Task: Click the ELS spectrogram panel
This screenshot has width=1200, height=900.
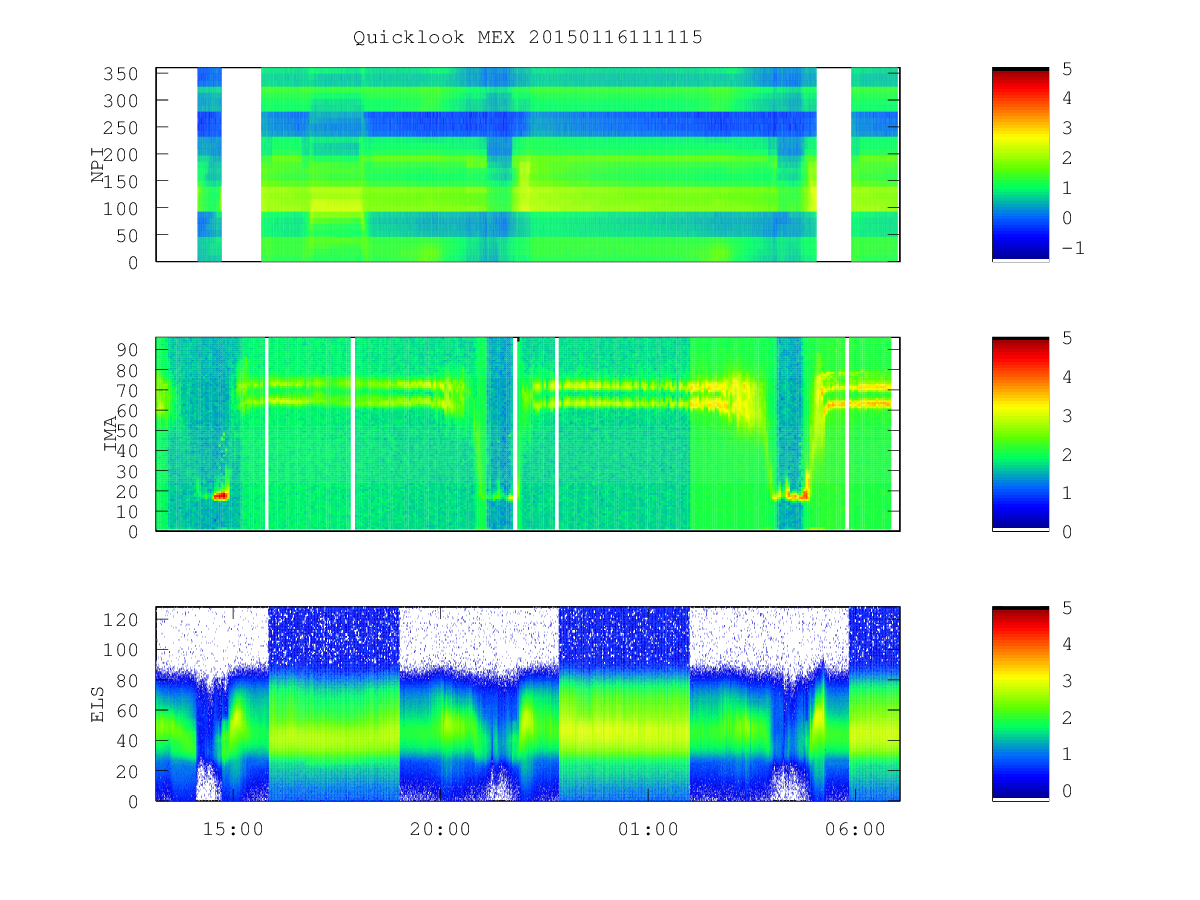Action: [528, 703]
